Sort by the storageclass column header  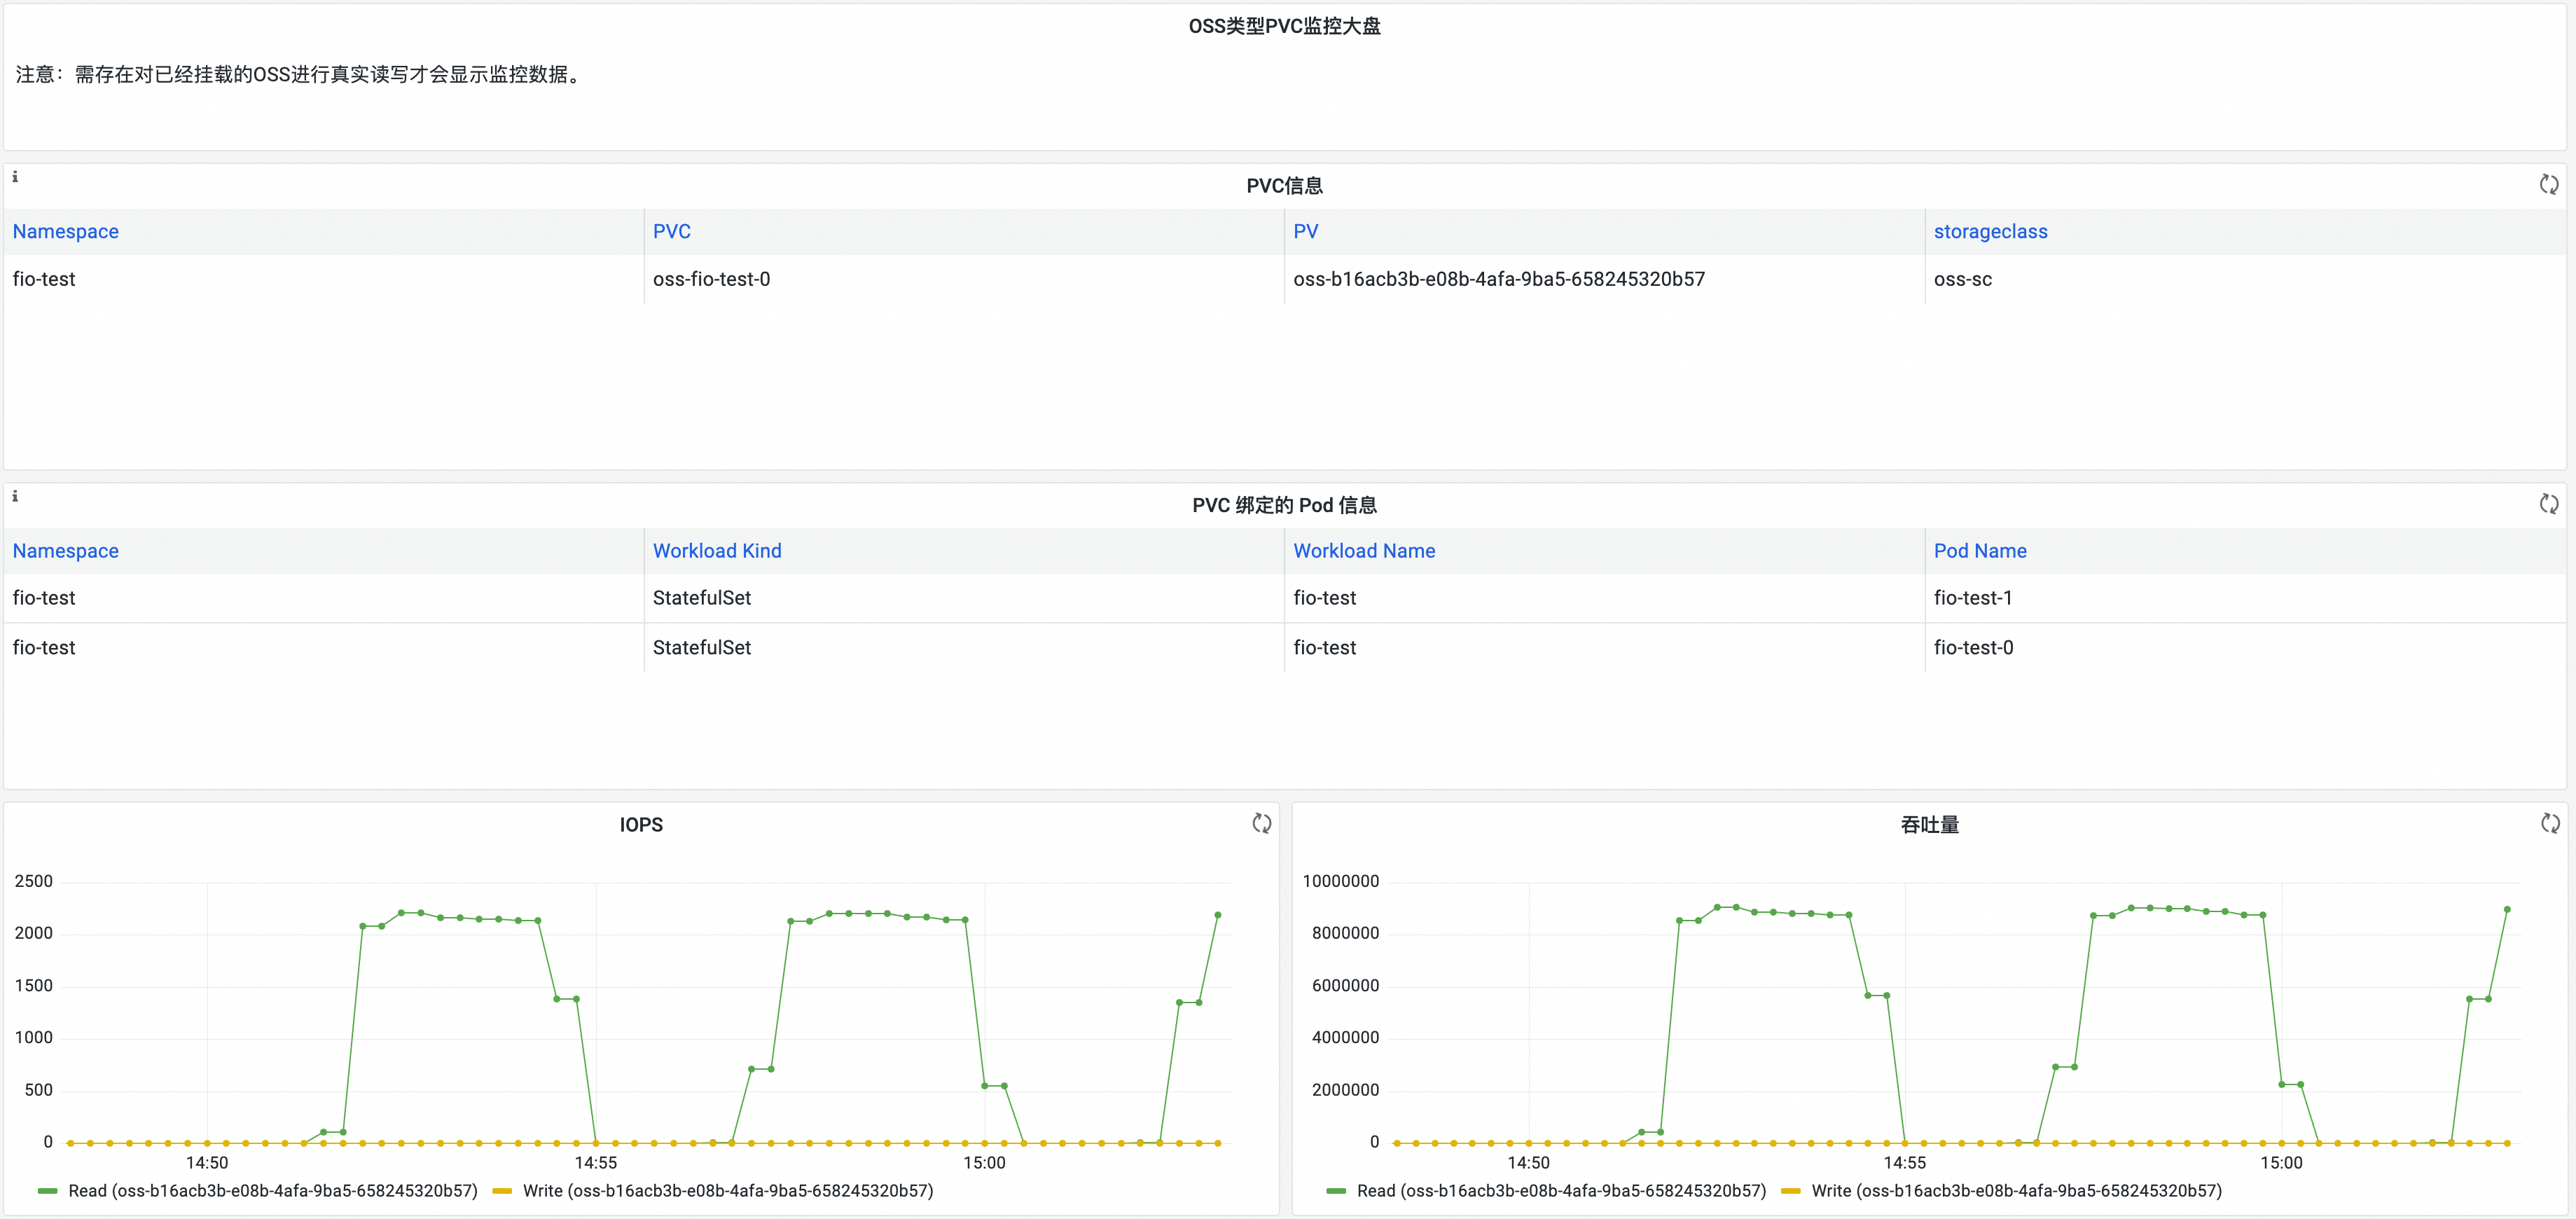[1990, 231]
